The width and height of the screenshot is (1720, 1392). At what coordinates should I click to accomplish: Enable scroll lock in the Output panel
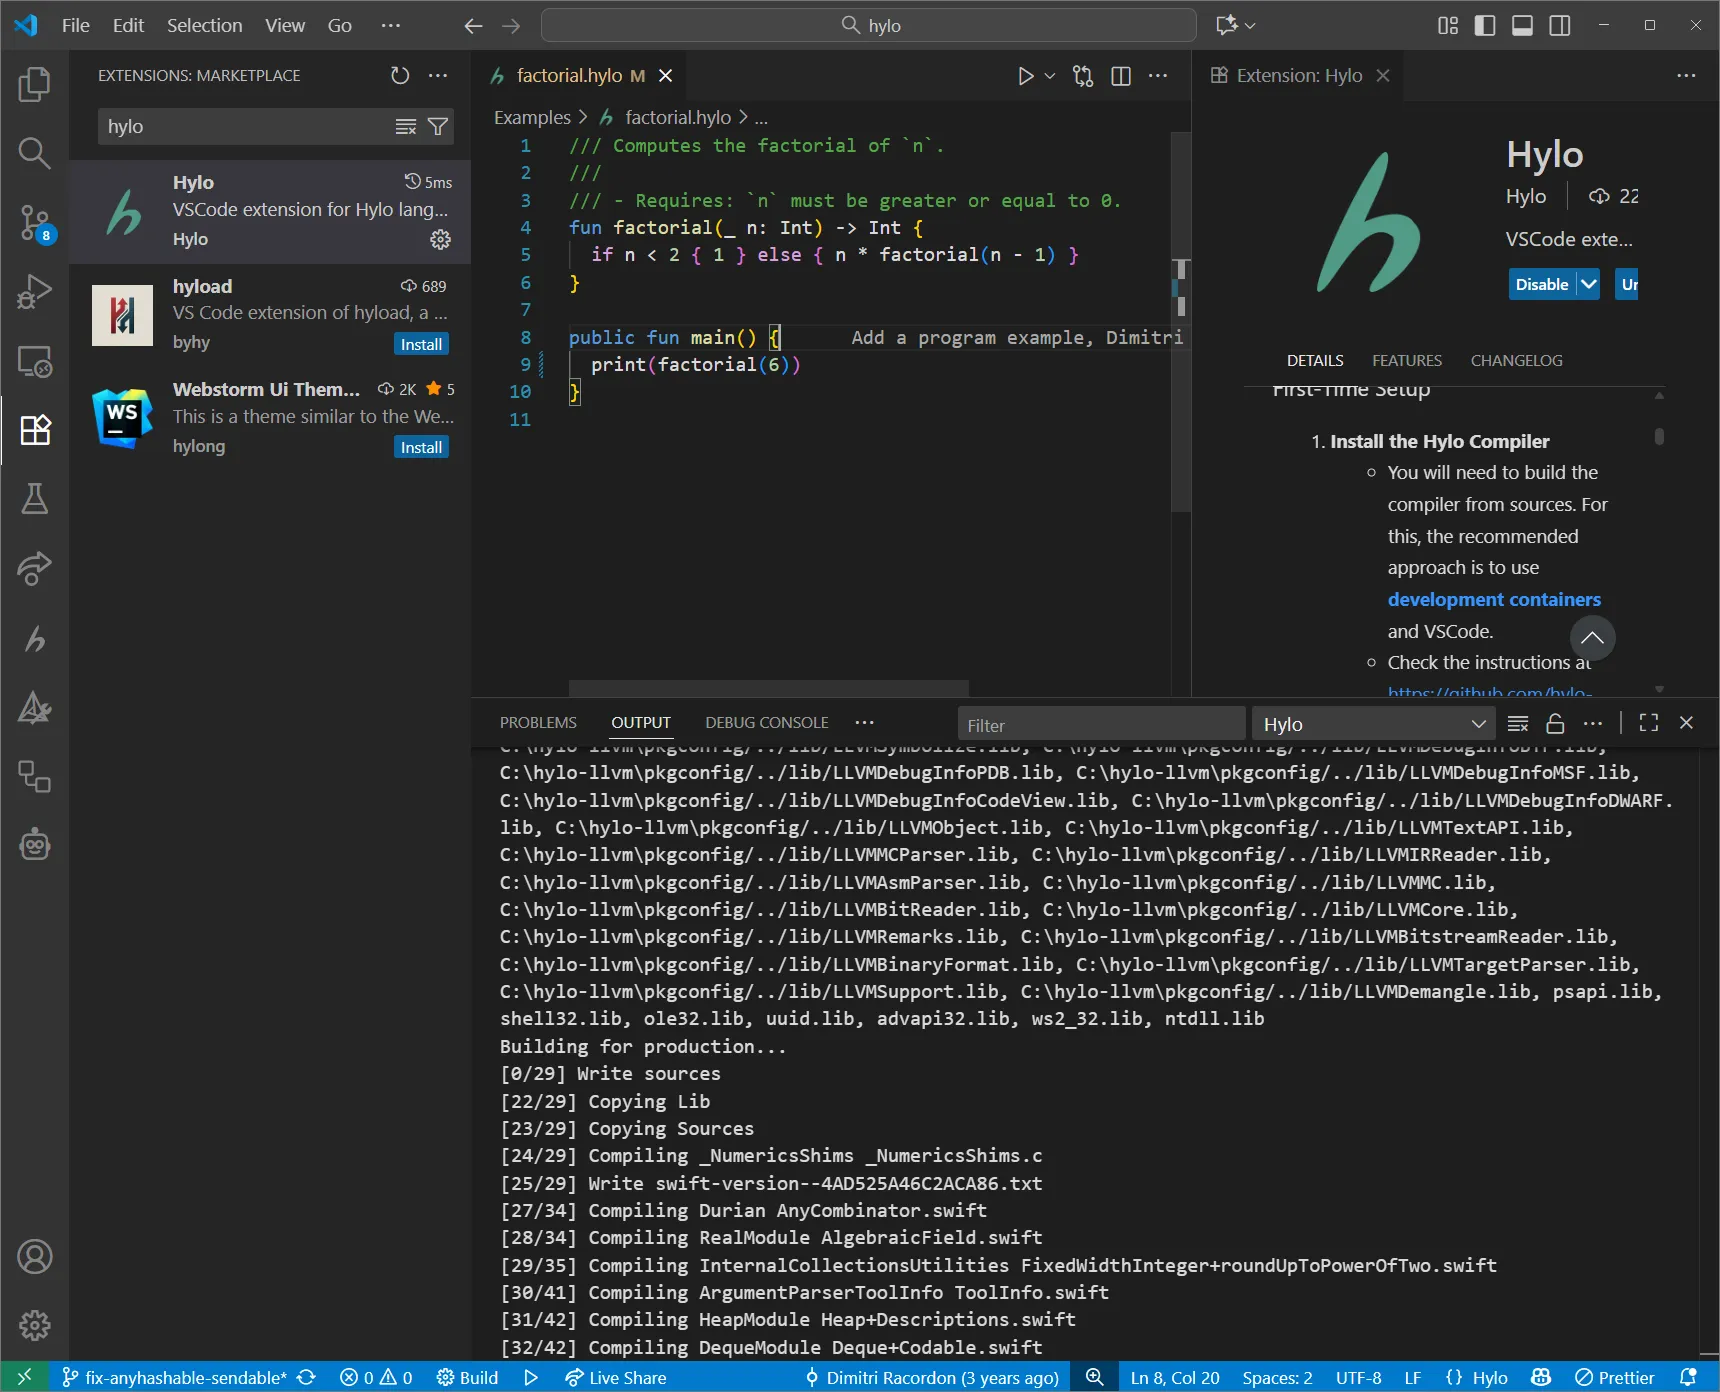tap(1555, 723)
